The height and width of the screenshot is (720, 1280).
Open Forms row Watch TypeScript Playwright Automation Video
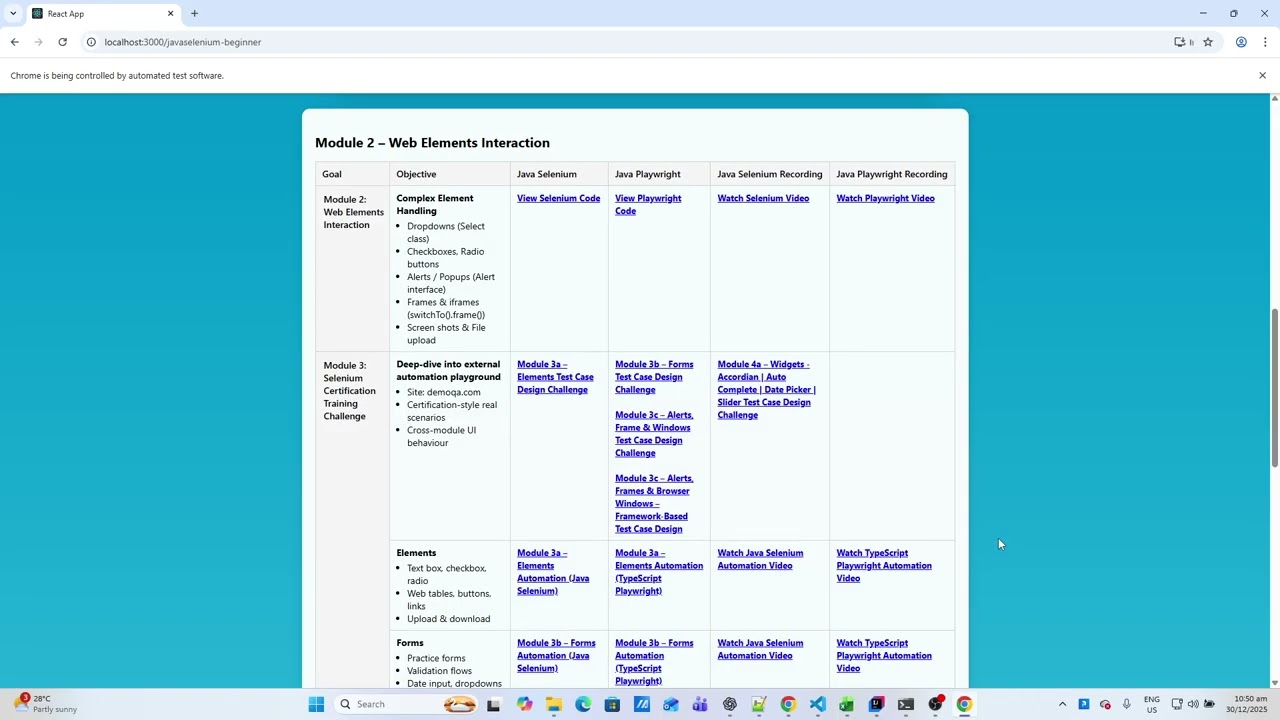click(884, 655)
